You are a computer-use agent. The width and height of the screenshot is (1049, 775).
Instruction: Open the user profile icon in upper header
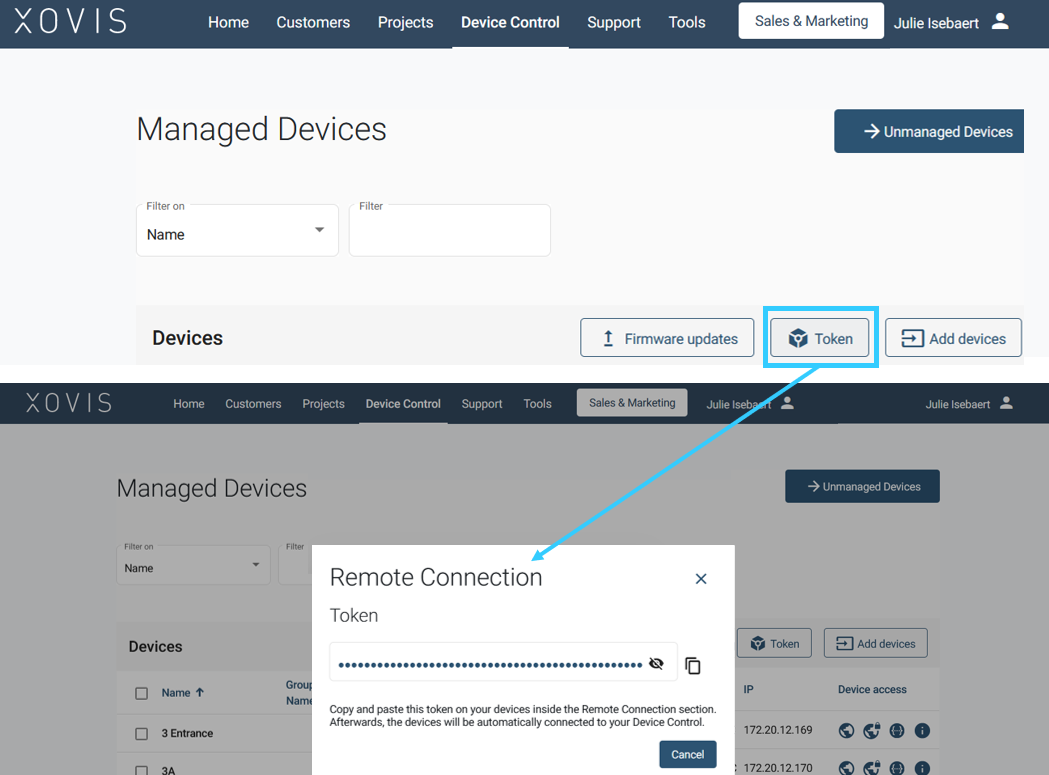(x=1000, y=21)
